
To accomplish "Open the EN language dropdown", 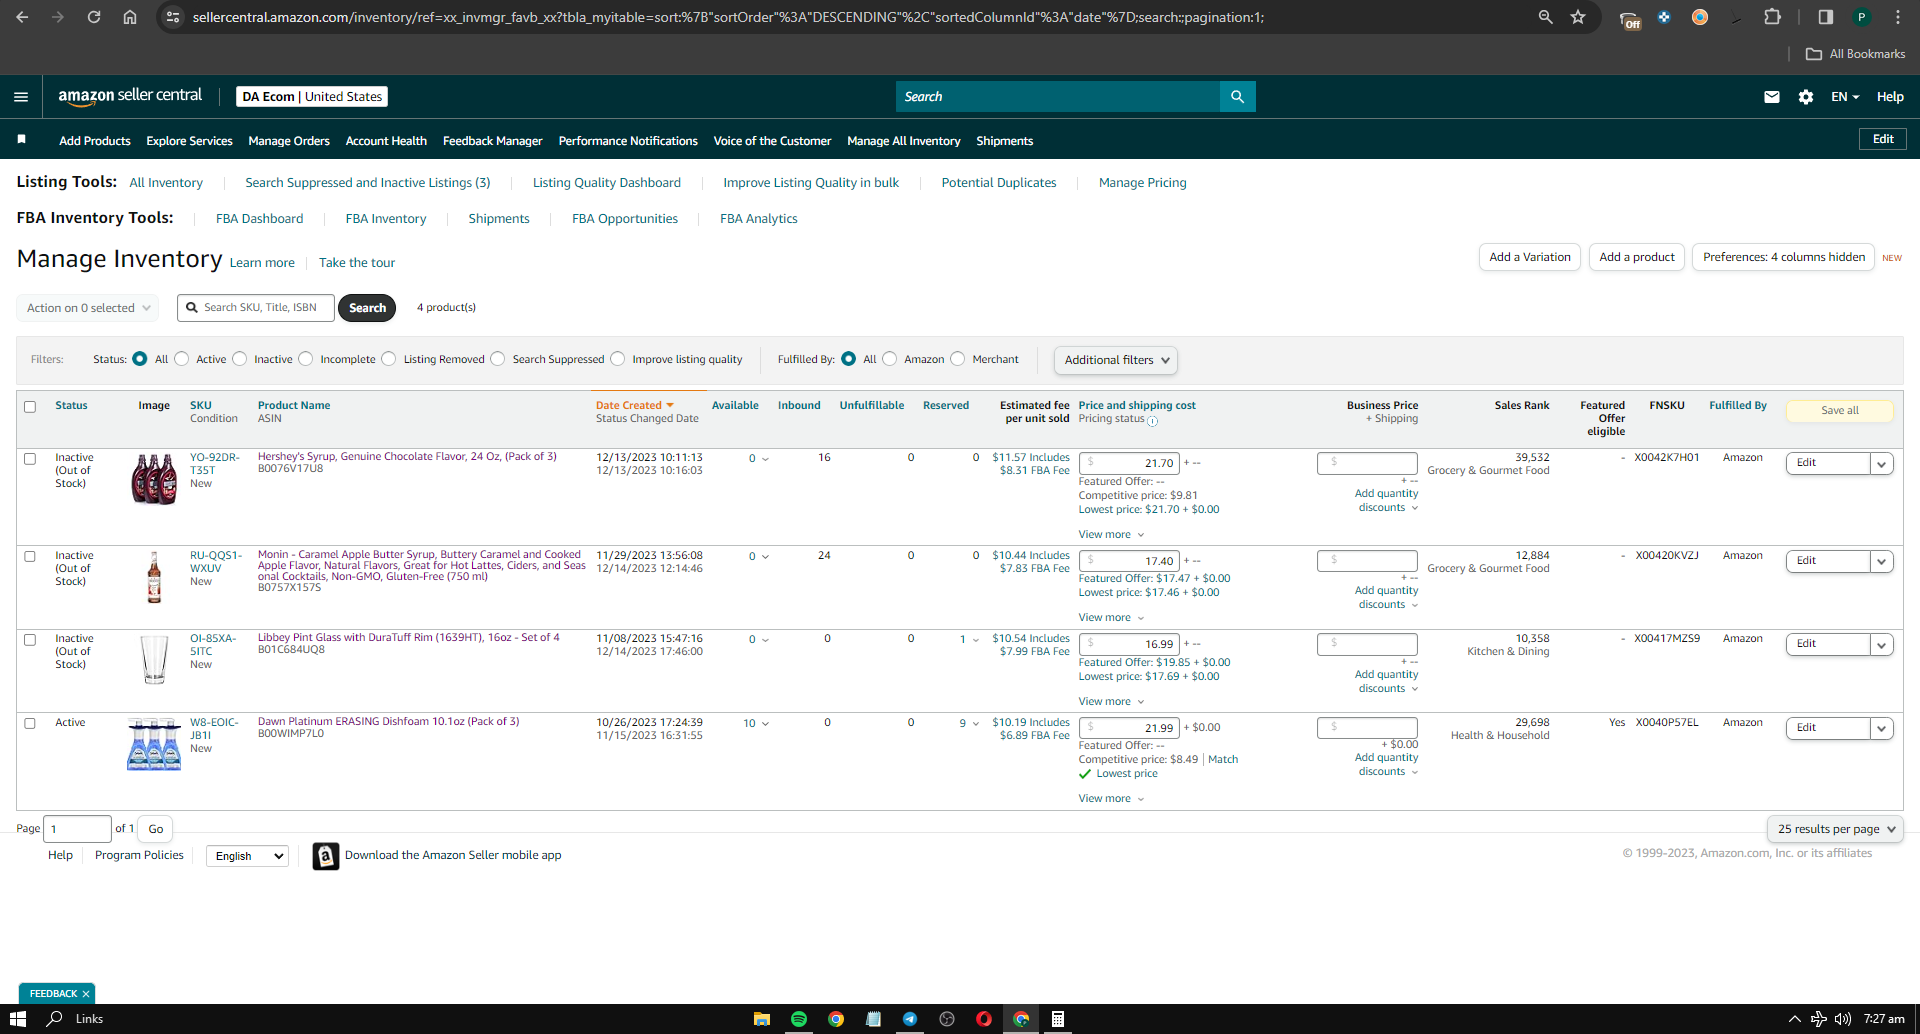I will coord(1845,97).
